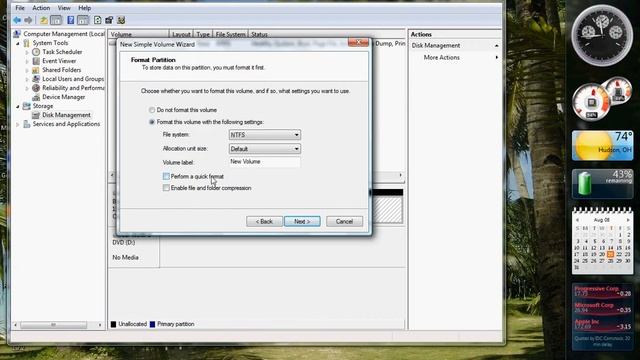640x360 pixels.
Task: Click the Properties toolbar icon beside Refresh
Action: click(x=109, y=20)
